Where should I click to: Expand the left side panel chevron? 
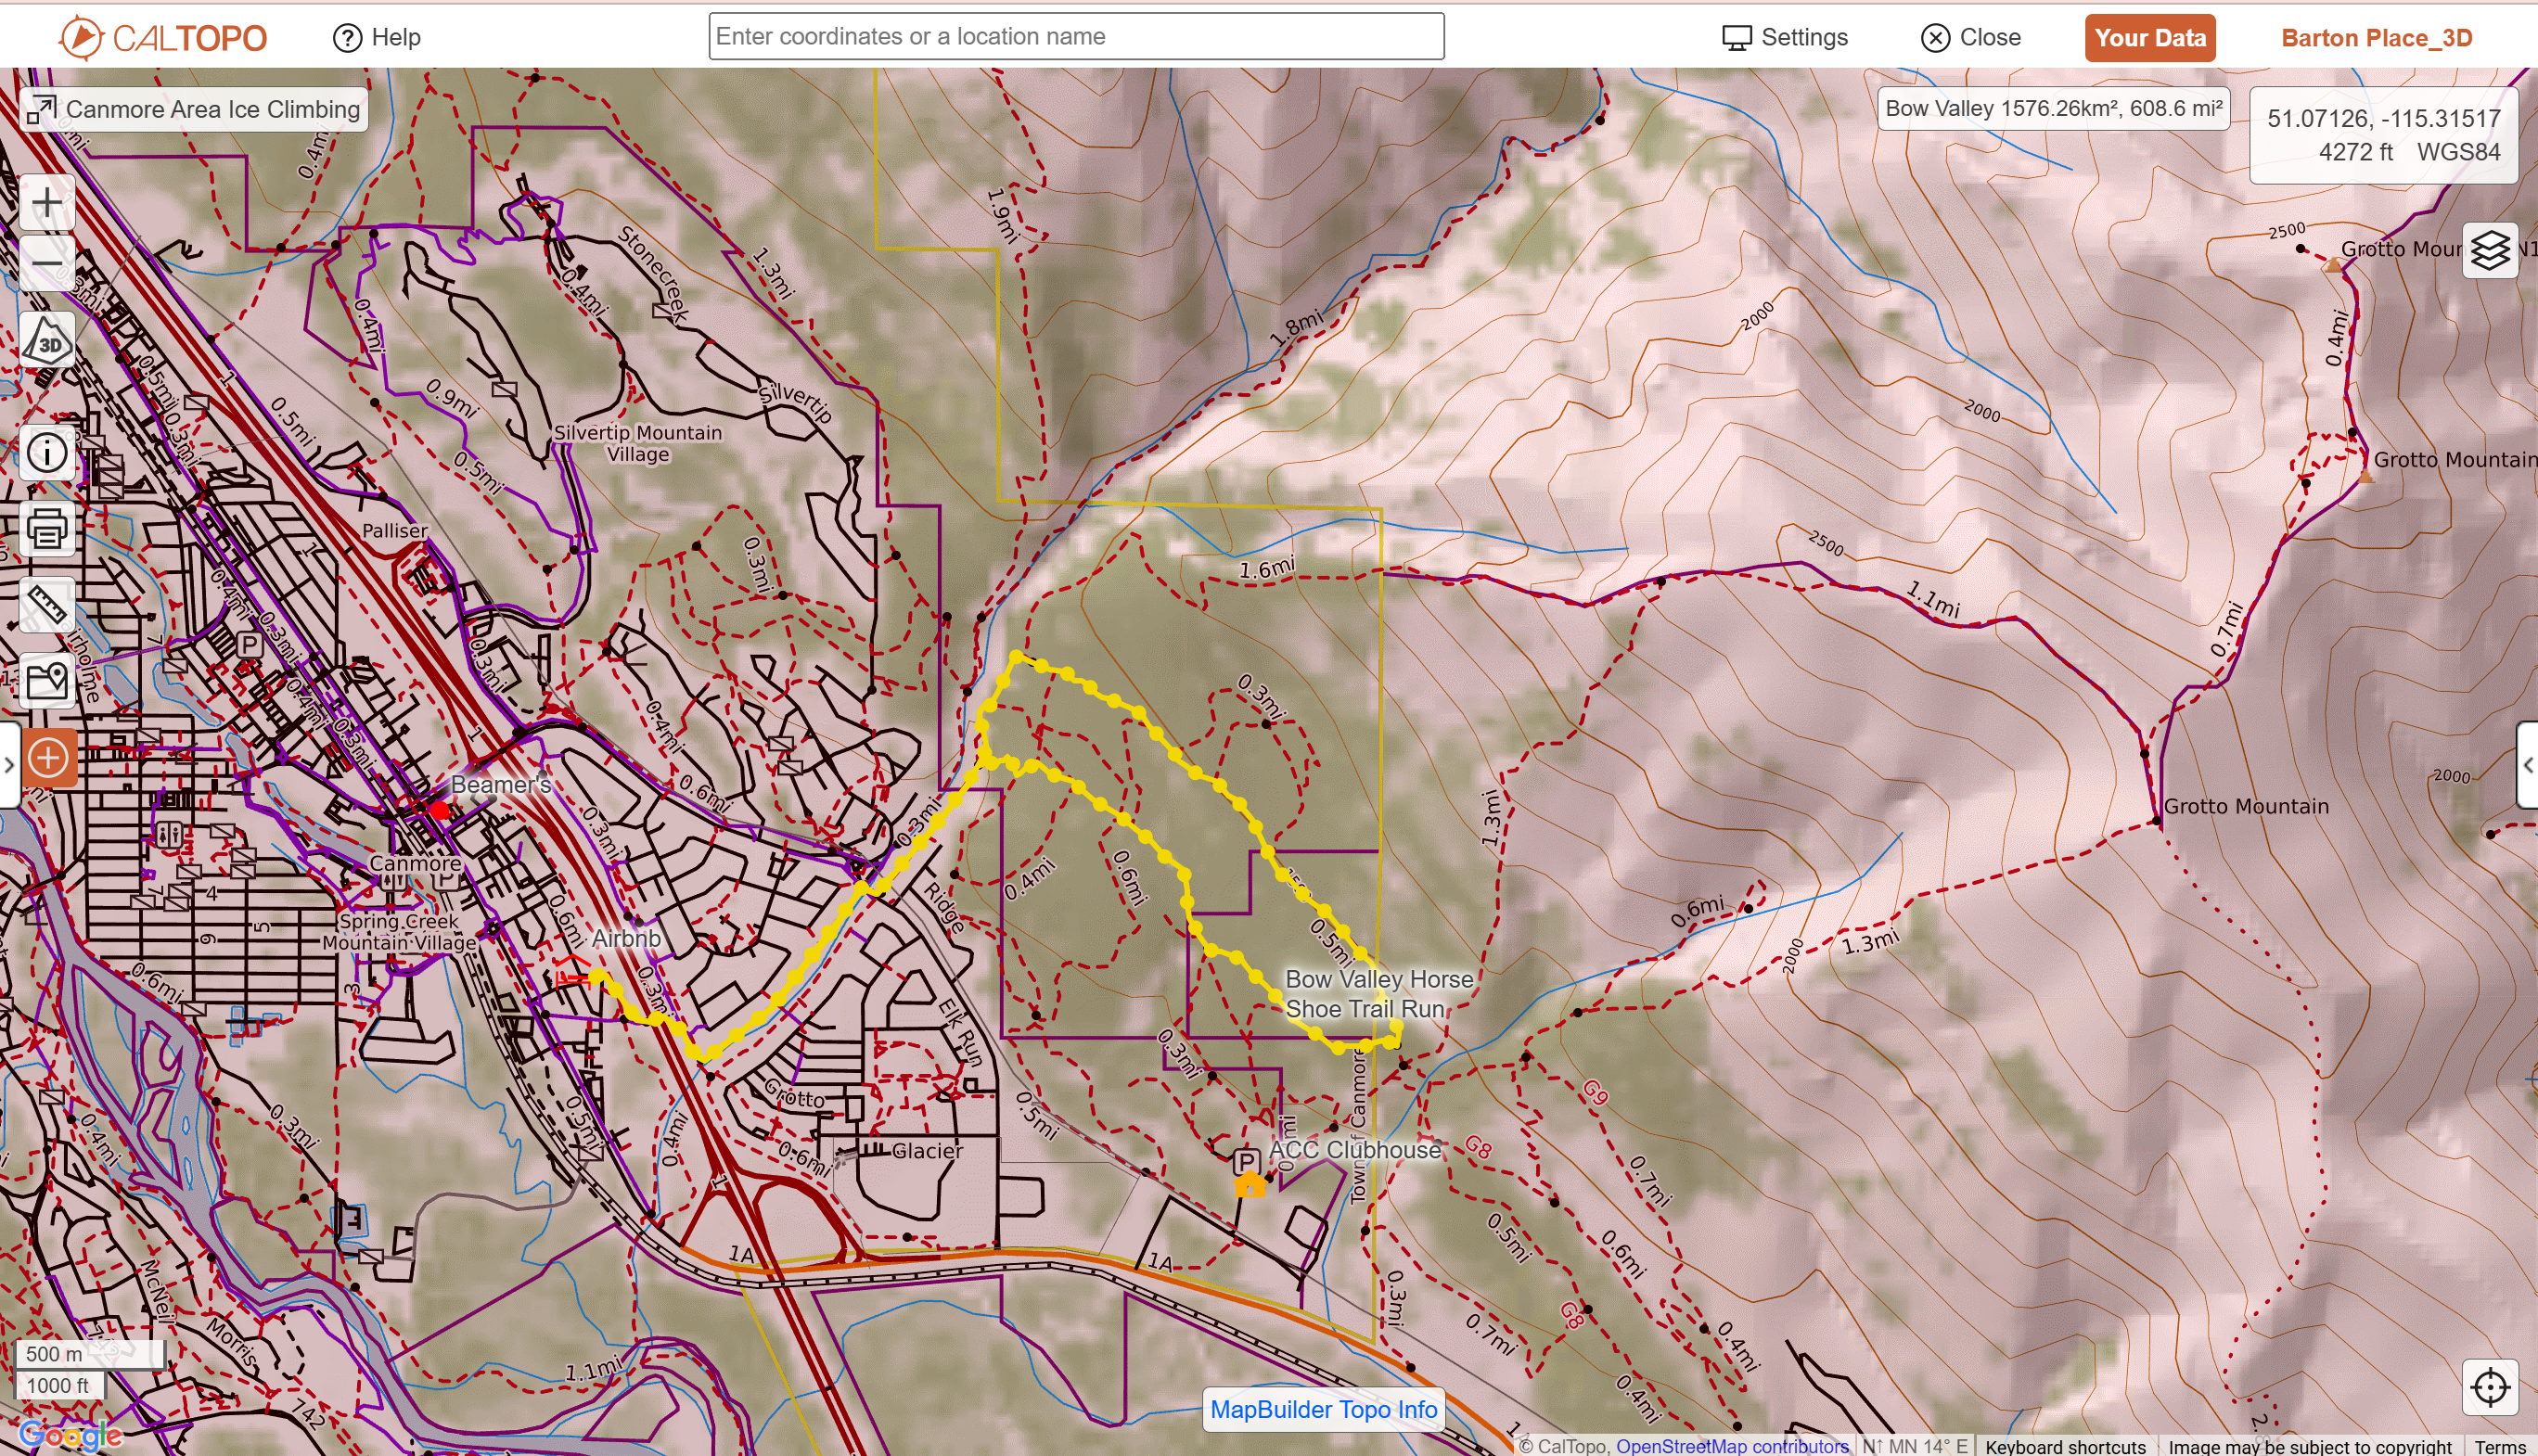(8, 763)
